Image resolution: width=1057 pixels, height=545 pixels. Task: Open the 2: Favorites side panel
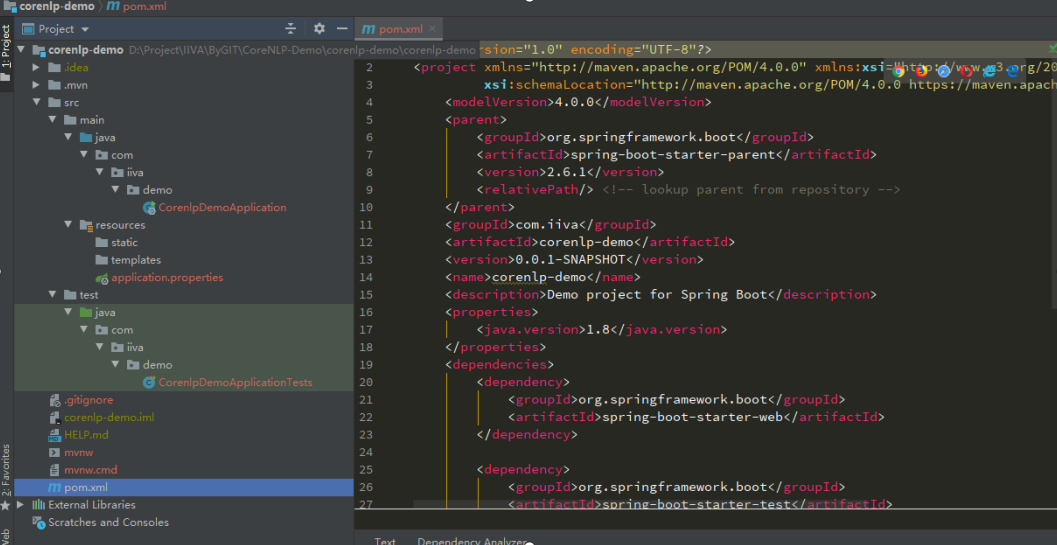coord(6,470)
